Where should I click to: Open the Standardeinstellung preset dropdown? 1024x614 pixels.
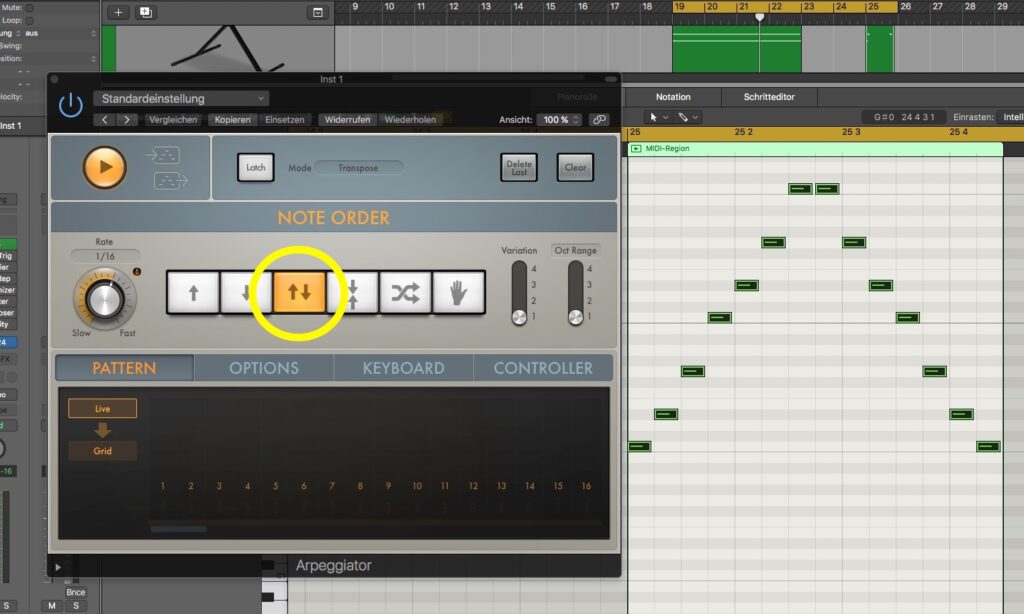click(x=181, y=99)
